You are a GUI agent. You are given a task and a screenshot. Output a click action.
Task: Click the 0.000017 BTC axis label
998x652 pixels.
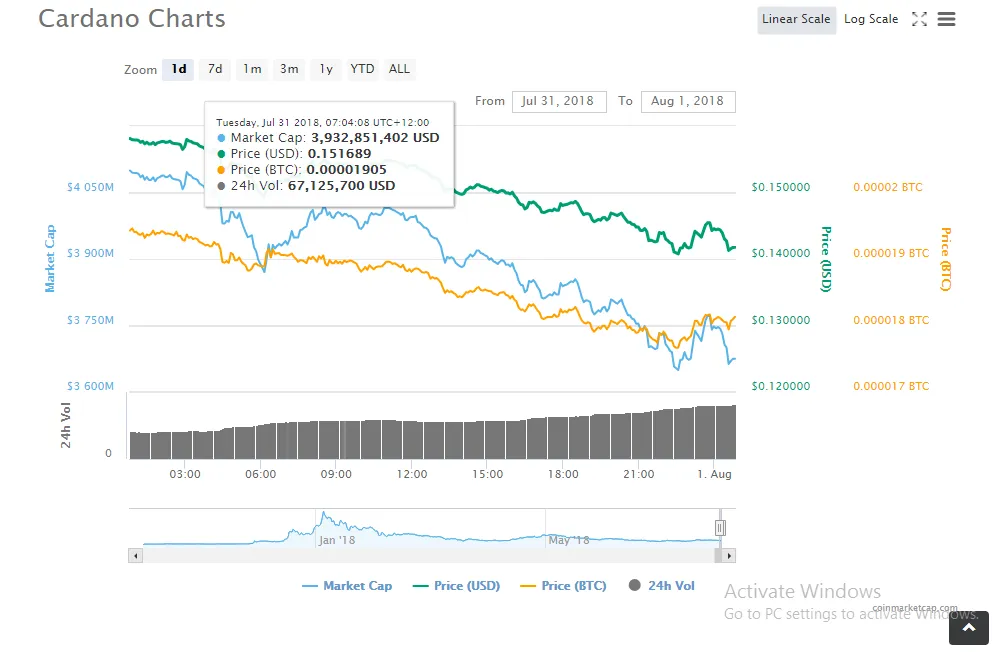[891, 386]
